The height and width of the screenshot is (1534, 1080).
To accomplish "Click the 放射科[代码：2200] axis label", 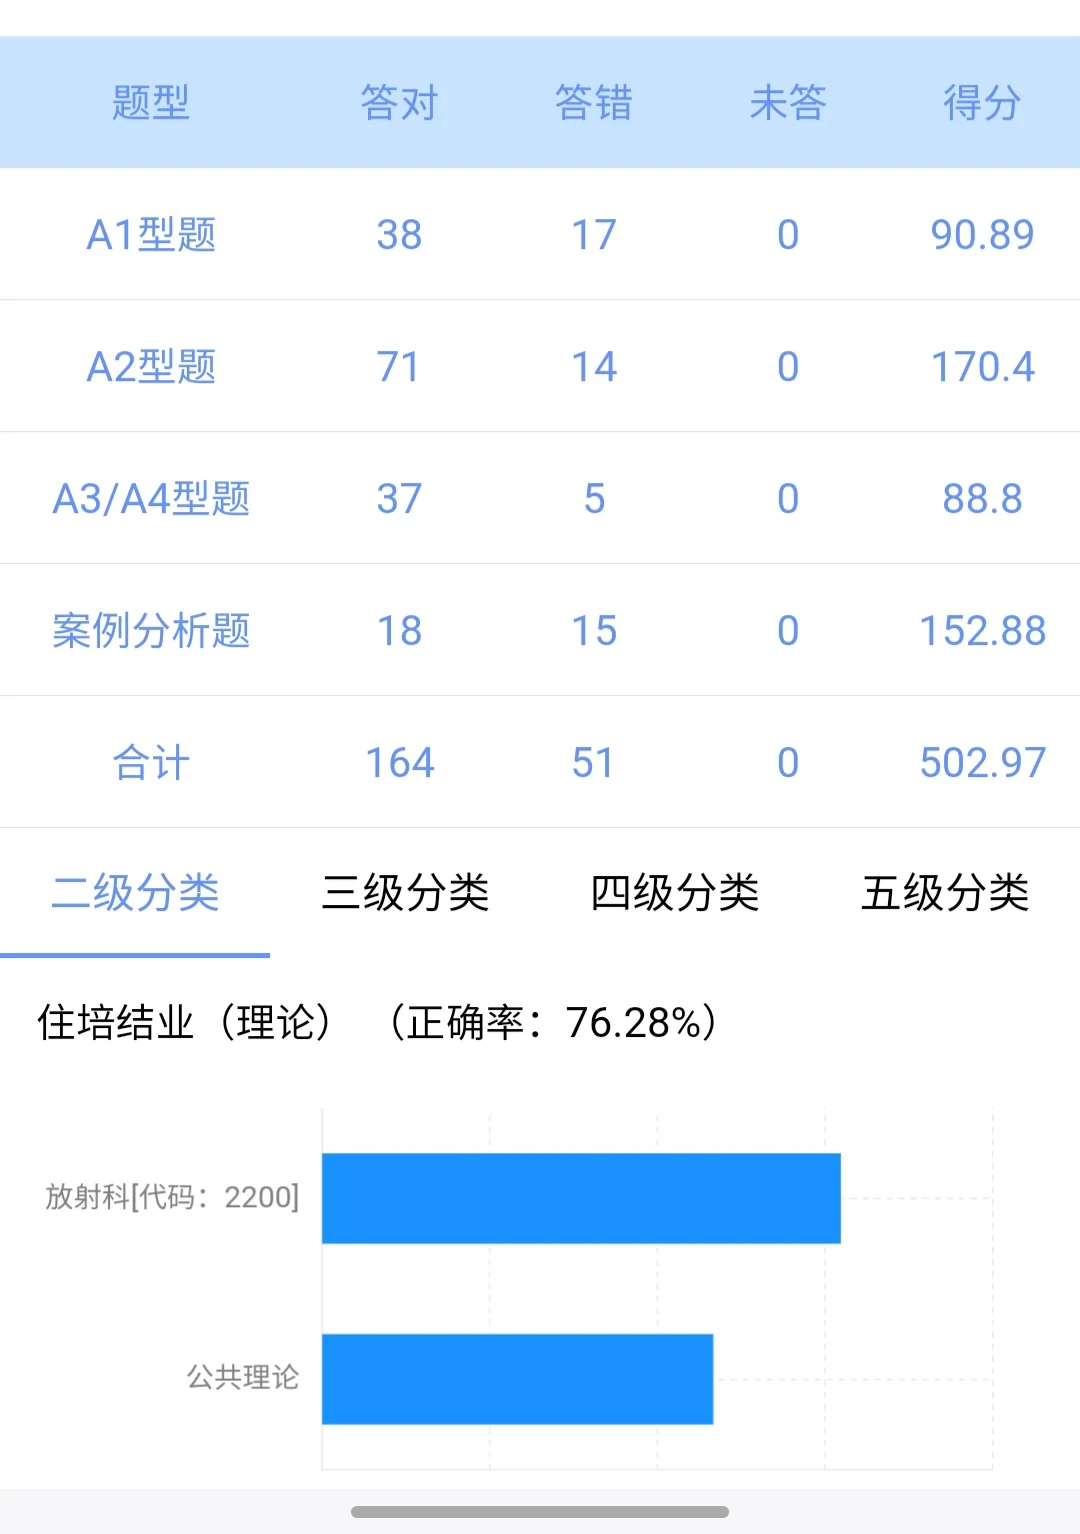I will pyautogui.click(x=172, y=1196).
